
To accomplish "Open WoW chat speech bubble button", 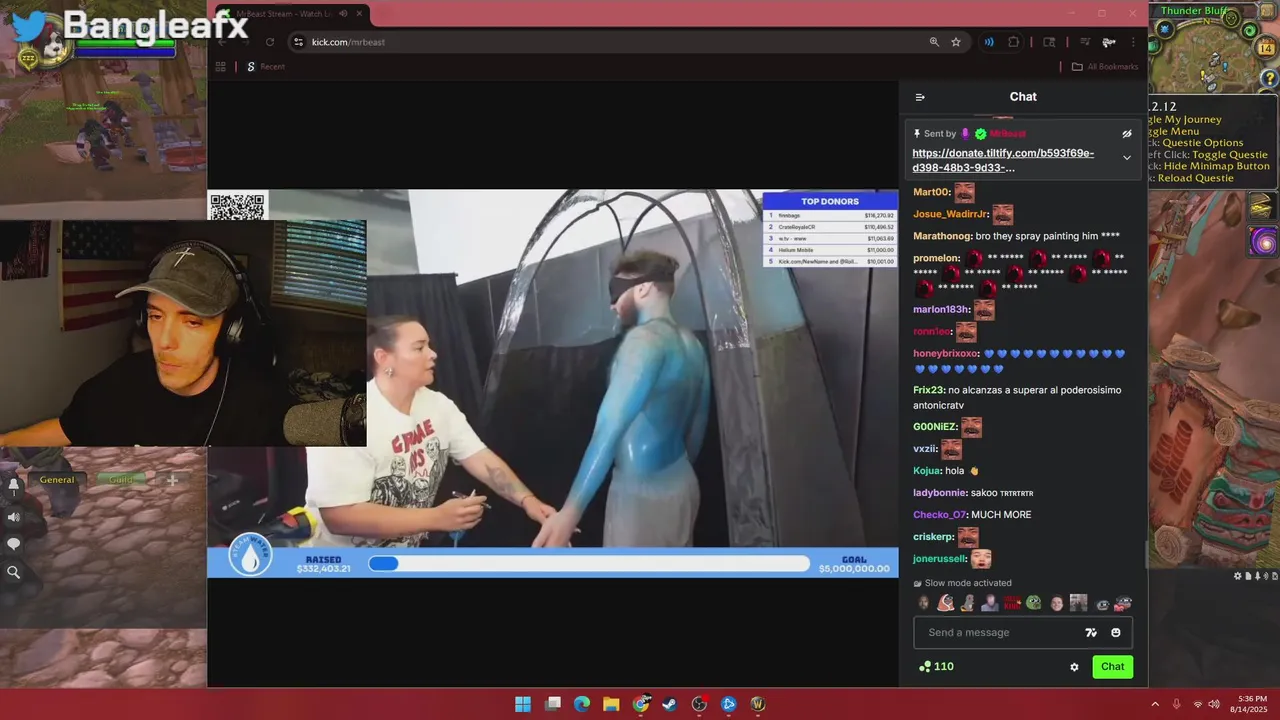I will tap(14, 544).
